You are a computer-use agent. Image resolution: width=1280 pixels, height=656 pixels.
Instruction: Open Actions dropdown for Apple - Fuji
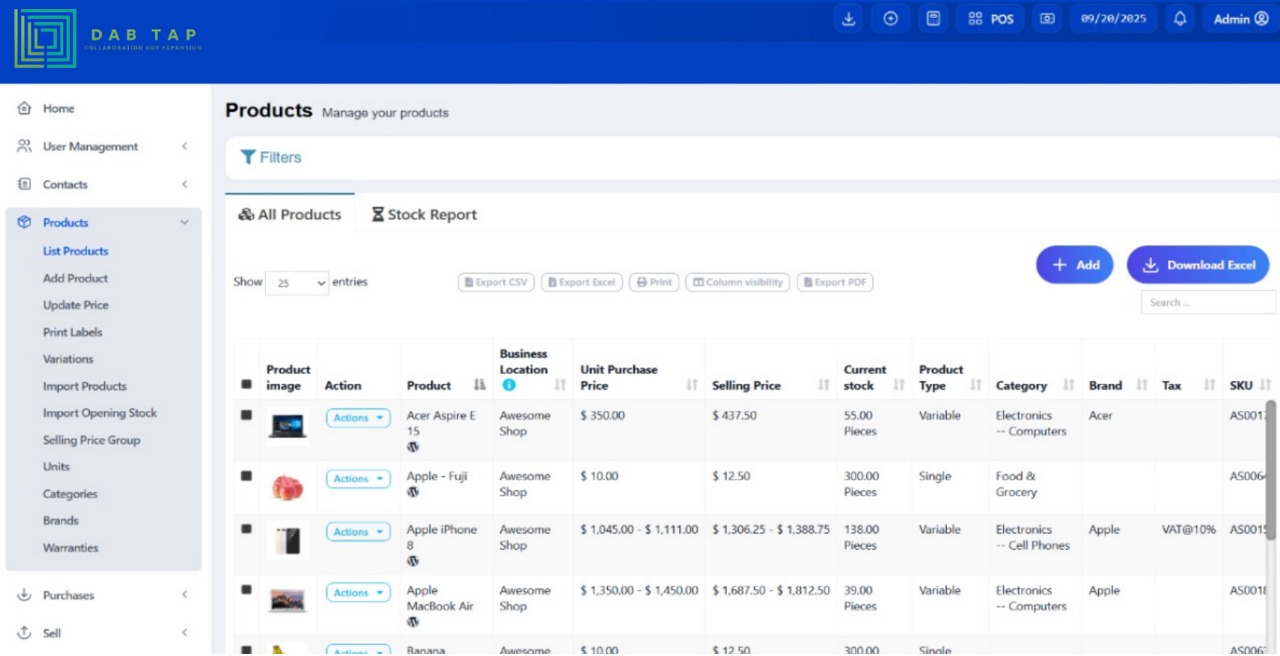tap(357, 479)
